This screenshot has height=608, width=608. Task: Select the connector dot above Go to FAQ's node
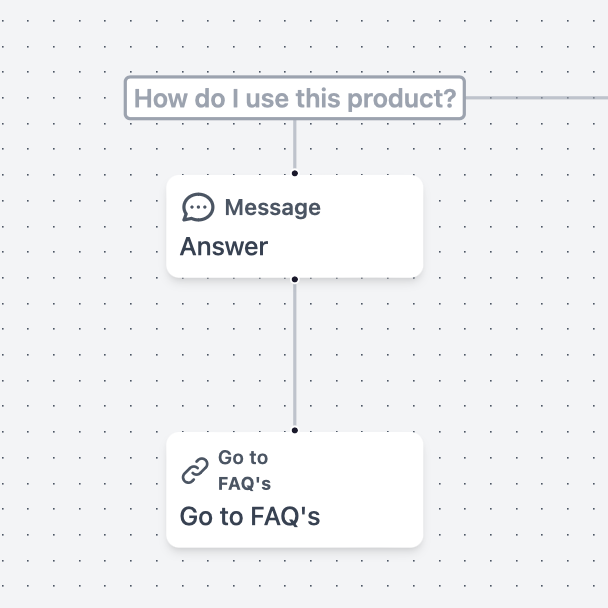(295, 431)
